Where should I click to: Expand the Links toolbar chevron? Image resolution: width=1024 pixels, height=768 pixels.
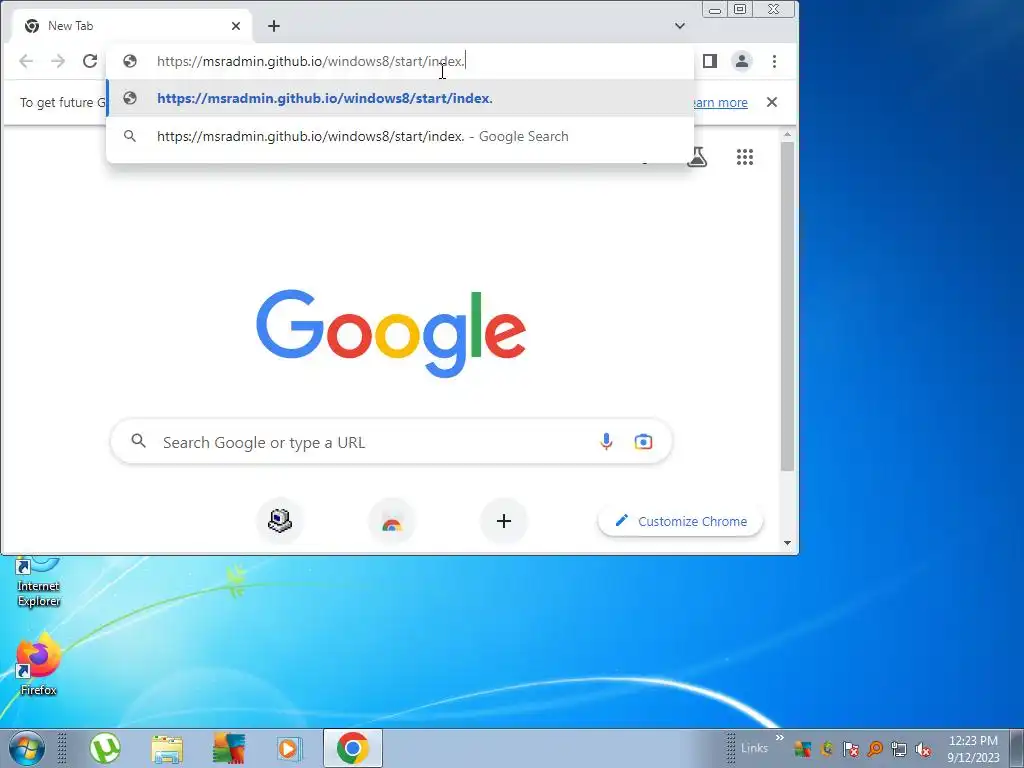[780, 737]
